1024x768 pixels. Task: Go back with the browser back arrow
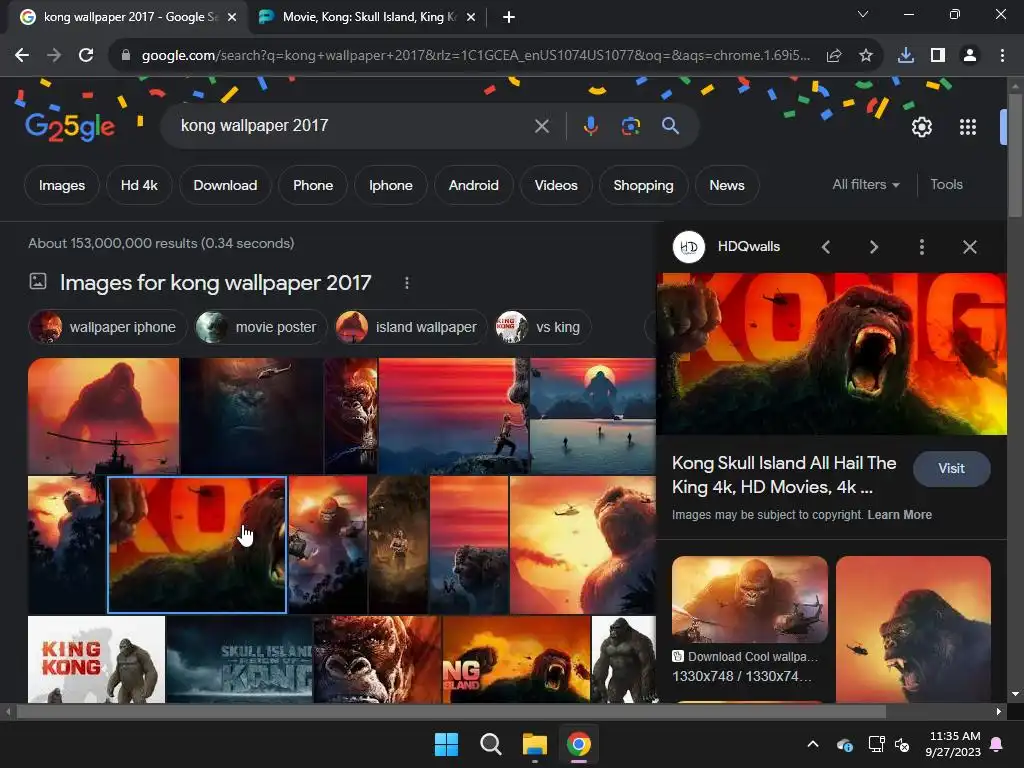[x=22, y=56]
